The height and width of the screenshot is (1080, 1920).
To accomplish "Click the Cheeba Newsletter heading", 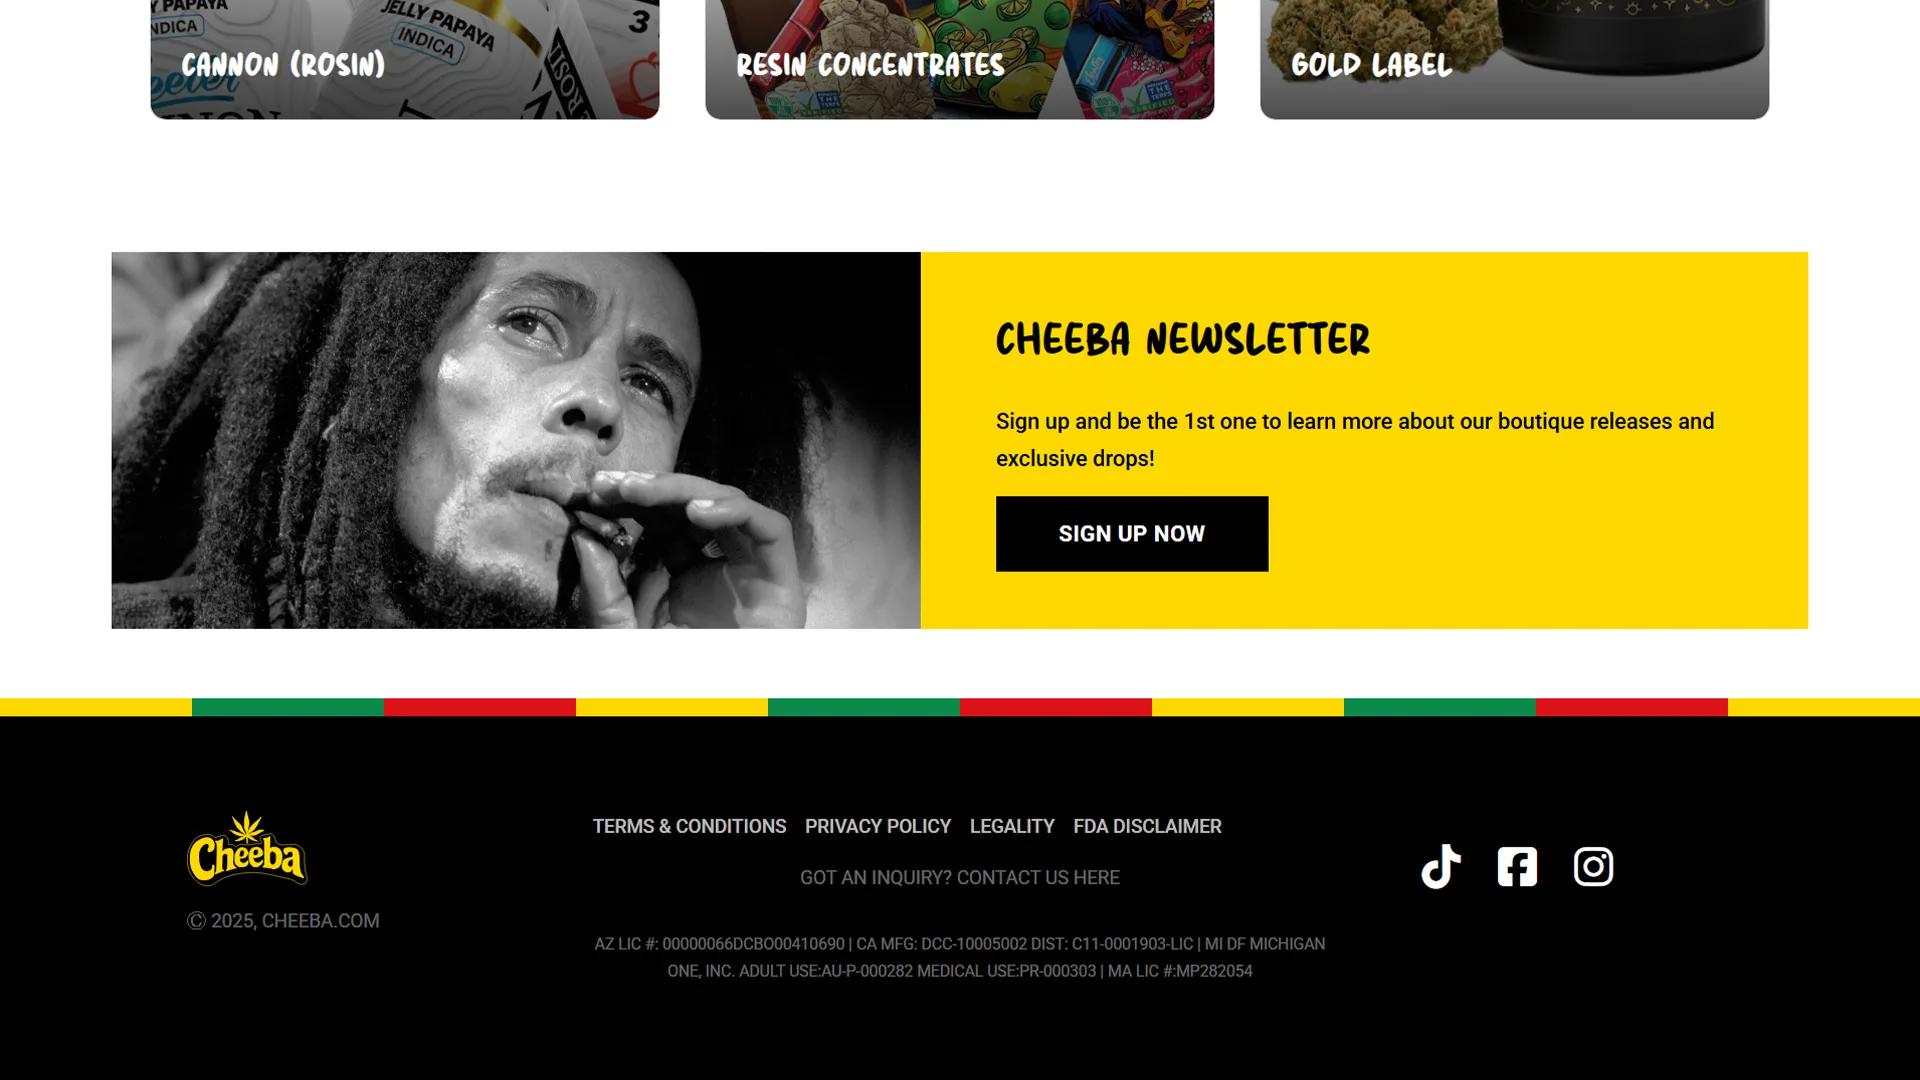I will point(1183,339).
